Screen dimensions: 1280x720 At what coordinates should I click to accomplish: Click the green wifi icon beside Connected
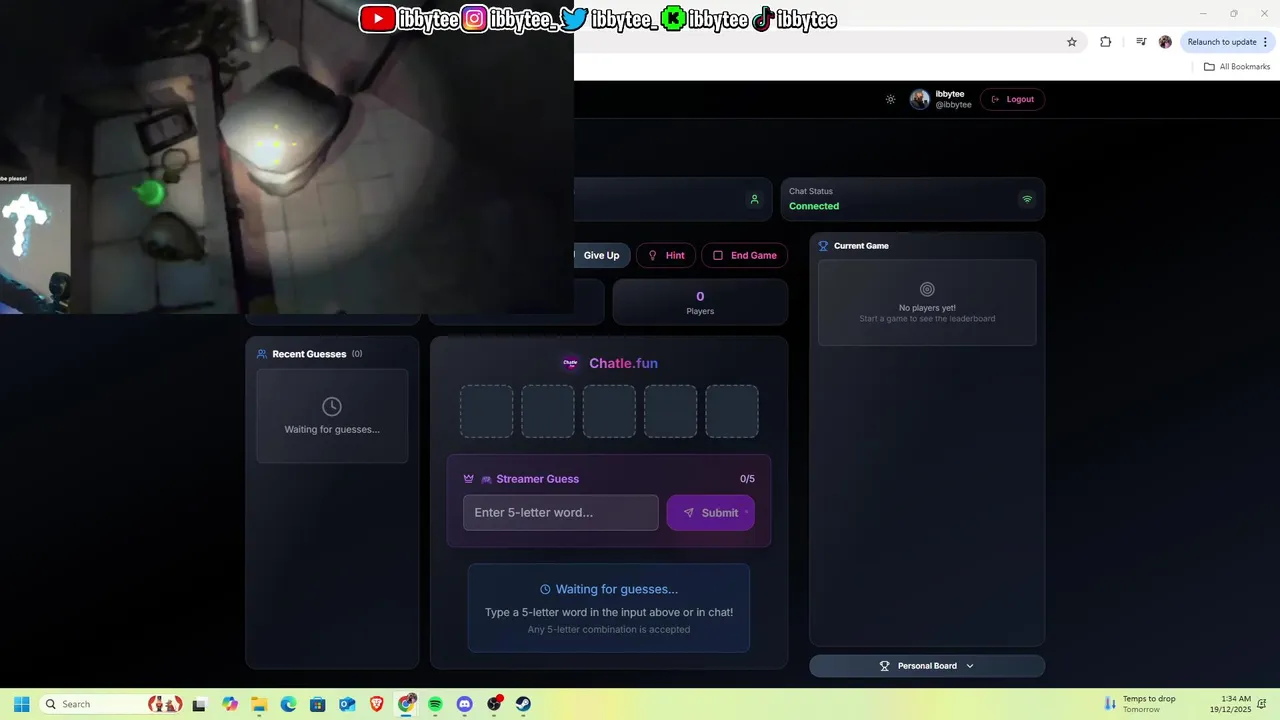tap(1027, 199)
